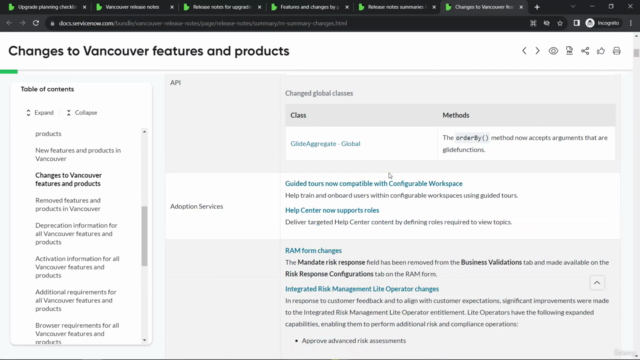640x360 pixels.
Task: Select Changes to Vancouver features TOC item
Action: click(68, 179)
